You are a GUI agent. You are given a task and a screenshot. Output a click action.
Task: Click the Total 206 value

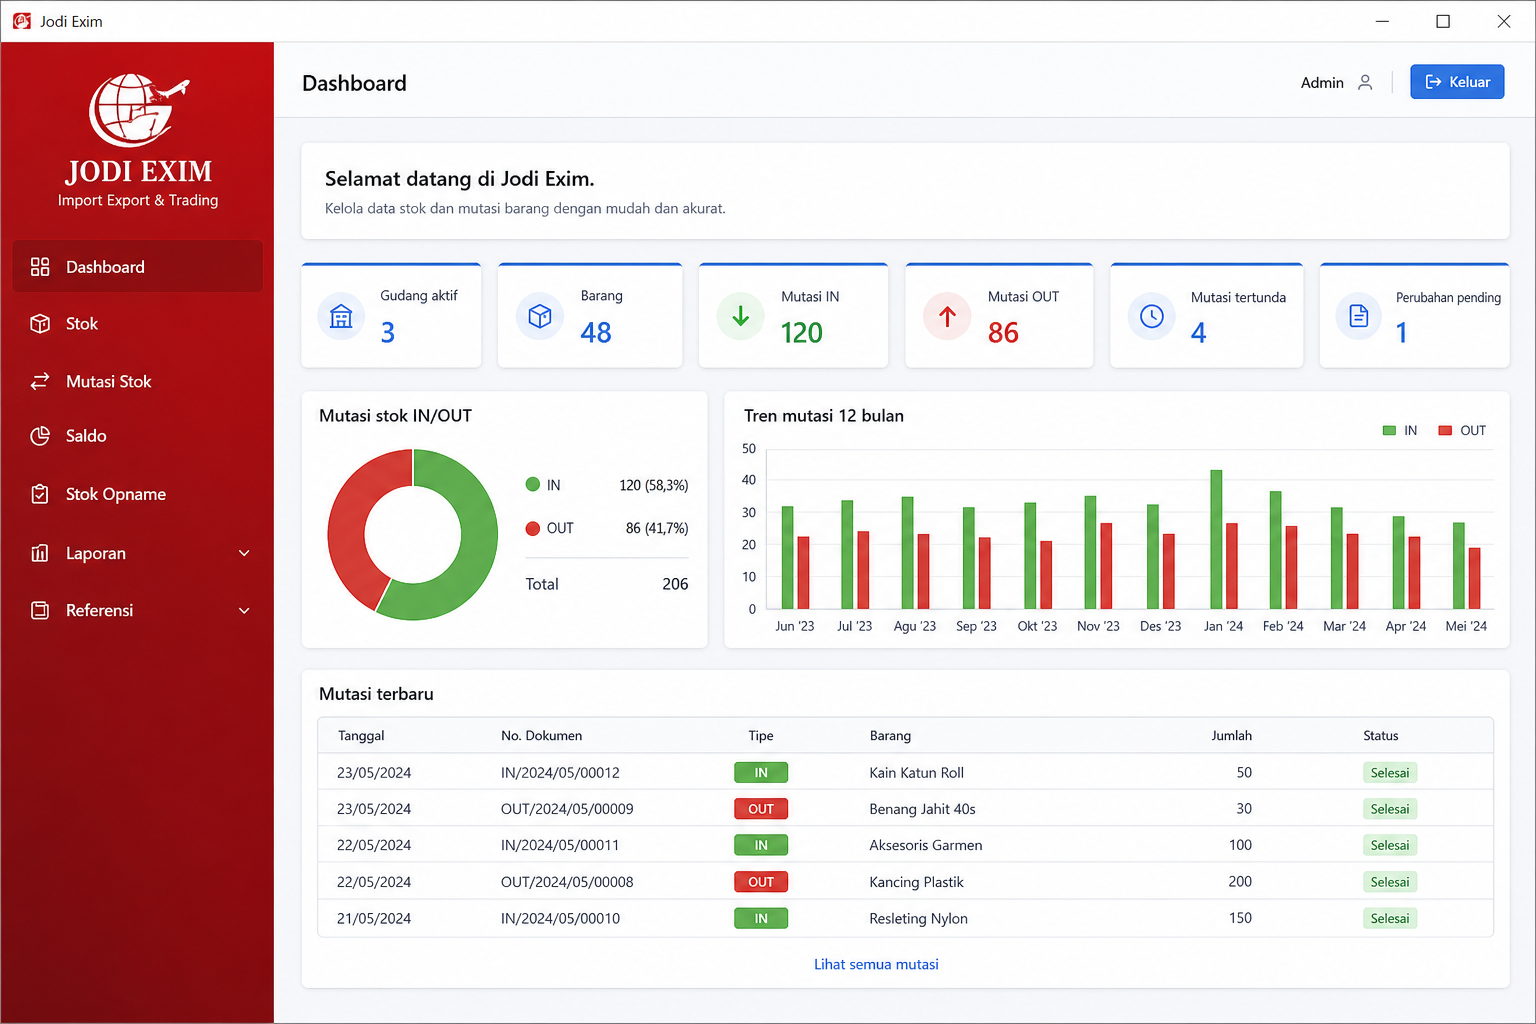pos(675,584)
